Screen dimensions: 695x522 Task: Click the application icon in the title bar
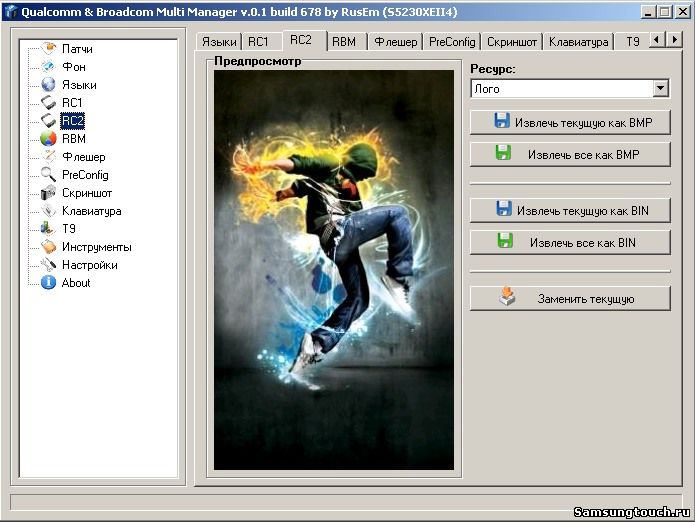(10, 11)
